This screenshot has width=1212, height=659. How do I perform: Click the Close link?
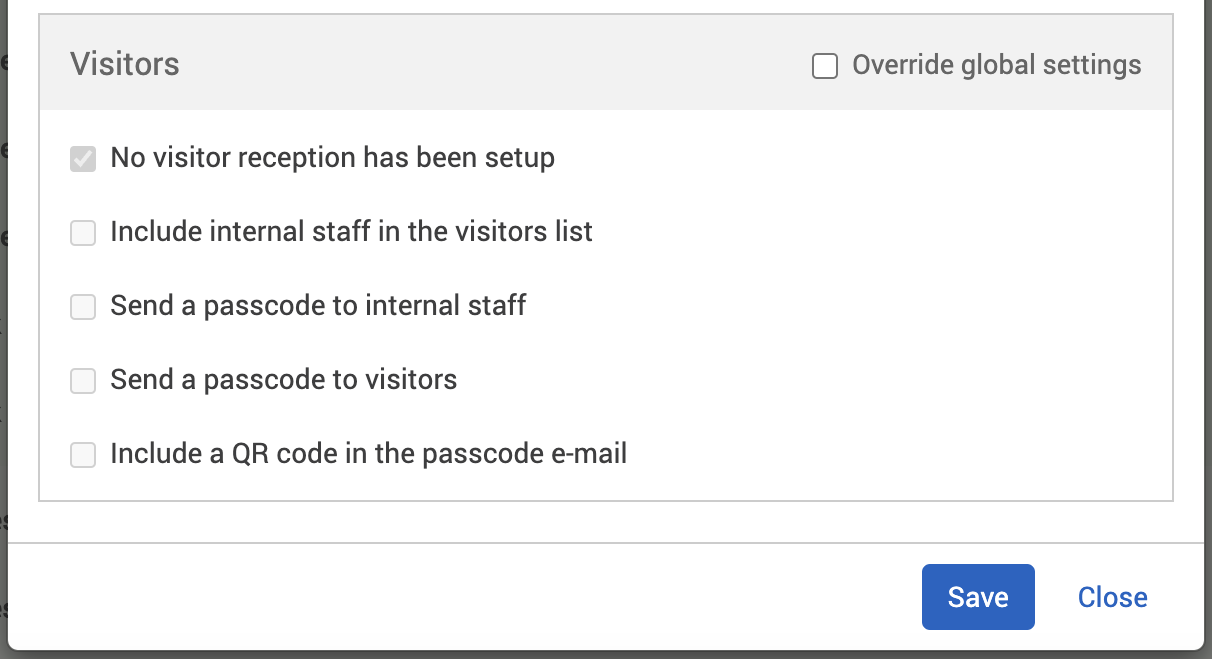coord(1112,597)
